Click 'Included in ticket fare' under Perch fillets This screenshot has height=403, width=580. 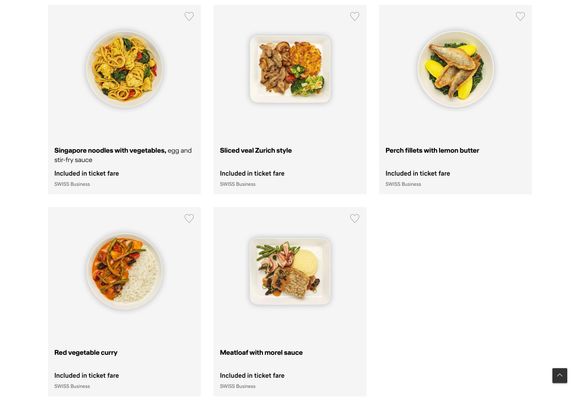pyautogui.click(x=418, y=173)
